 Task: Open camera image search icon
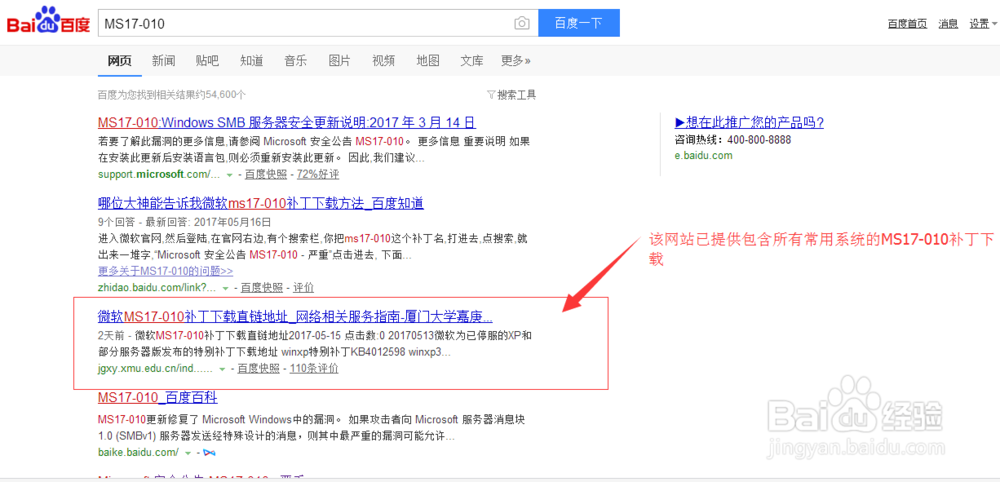click(522, 24)
